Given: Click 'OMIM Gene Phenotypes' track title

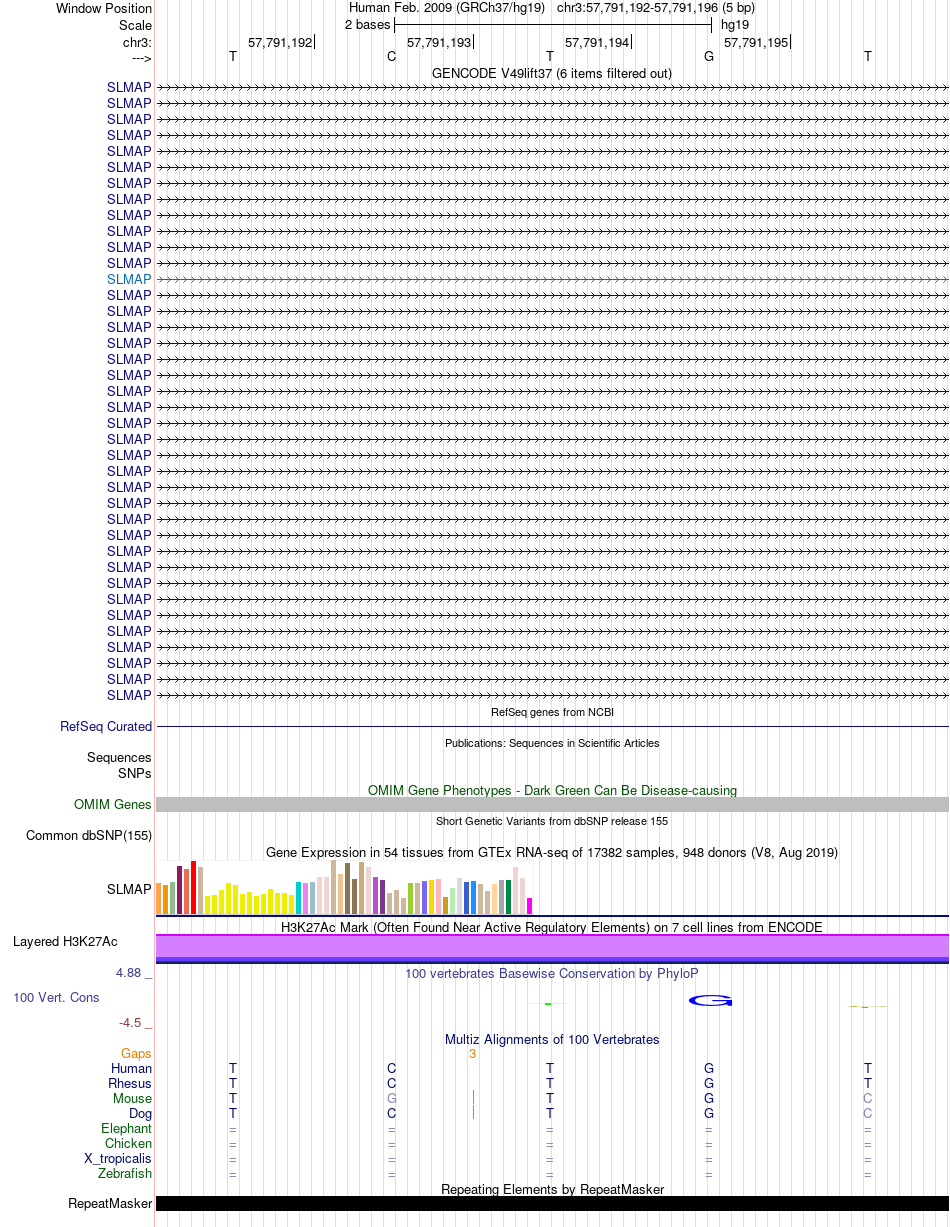Looking at the screenshot, I should click(x=552, y=791).
